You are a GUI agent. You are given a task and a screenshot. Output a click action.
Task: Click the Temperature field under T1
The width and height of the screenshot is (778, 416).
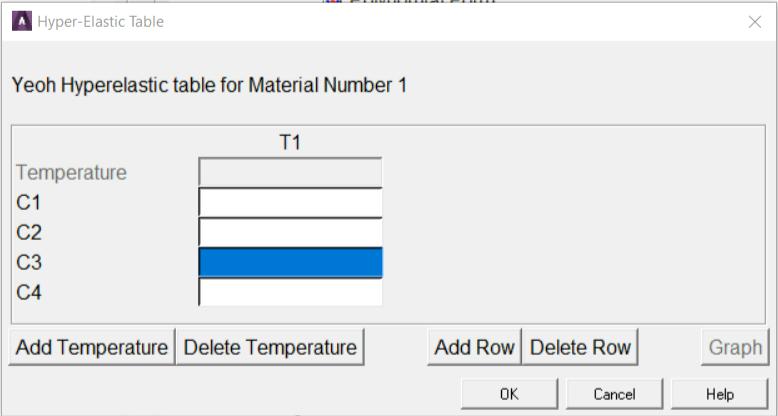[290, 172]
